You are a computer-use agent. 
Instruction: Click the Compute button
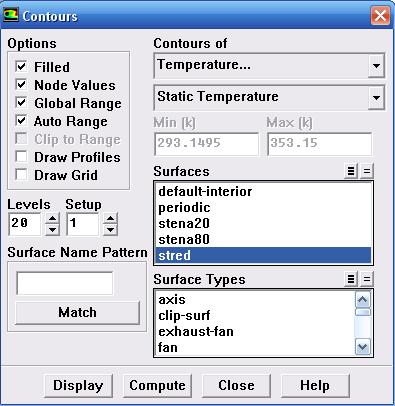click(x=157, y=385)
